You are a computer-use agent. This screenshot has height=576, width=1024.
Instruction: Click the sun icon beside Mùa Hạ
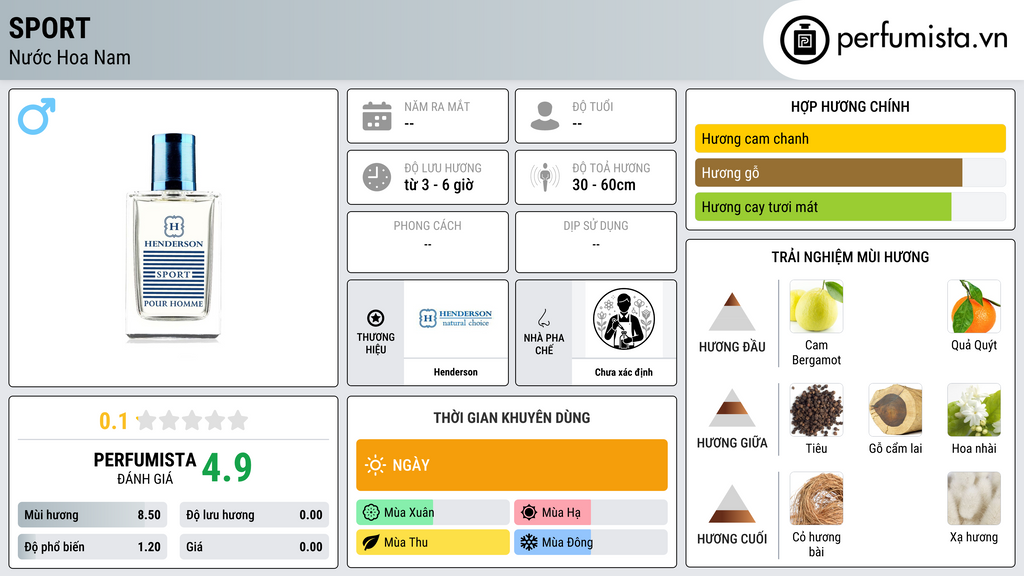click(529, 512)
